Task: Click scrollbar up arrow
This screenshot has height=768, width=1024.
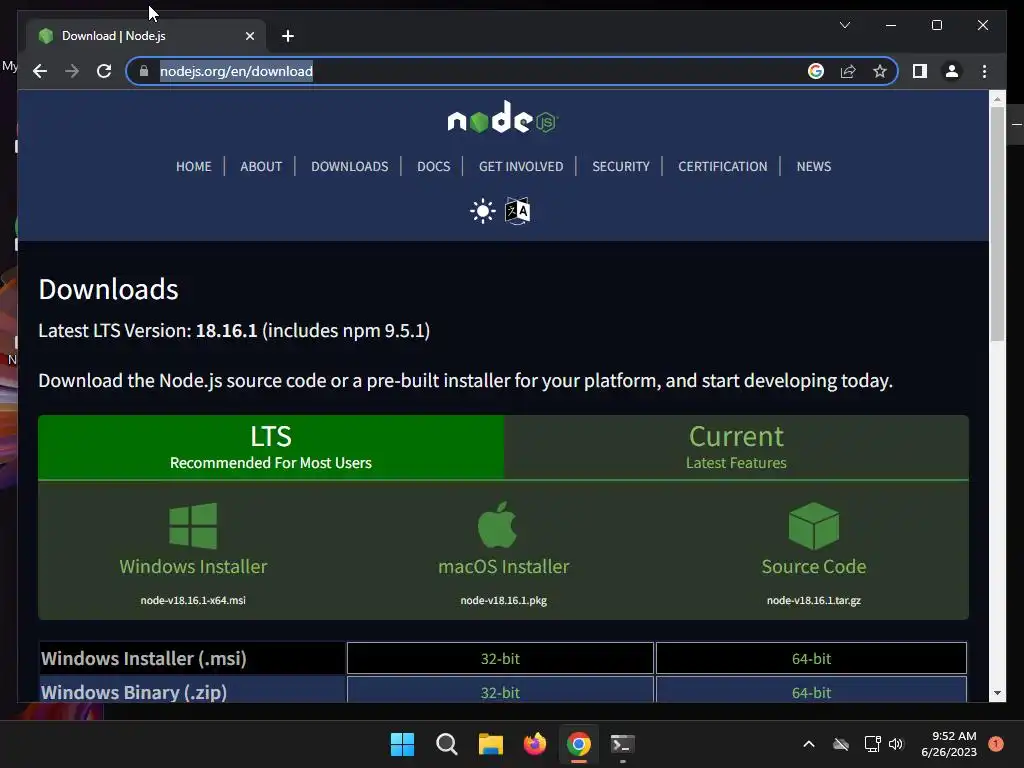Action: tap(997, 99)
